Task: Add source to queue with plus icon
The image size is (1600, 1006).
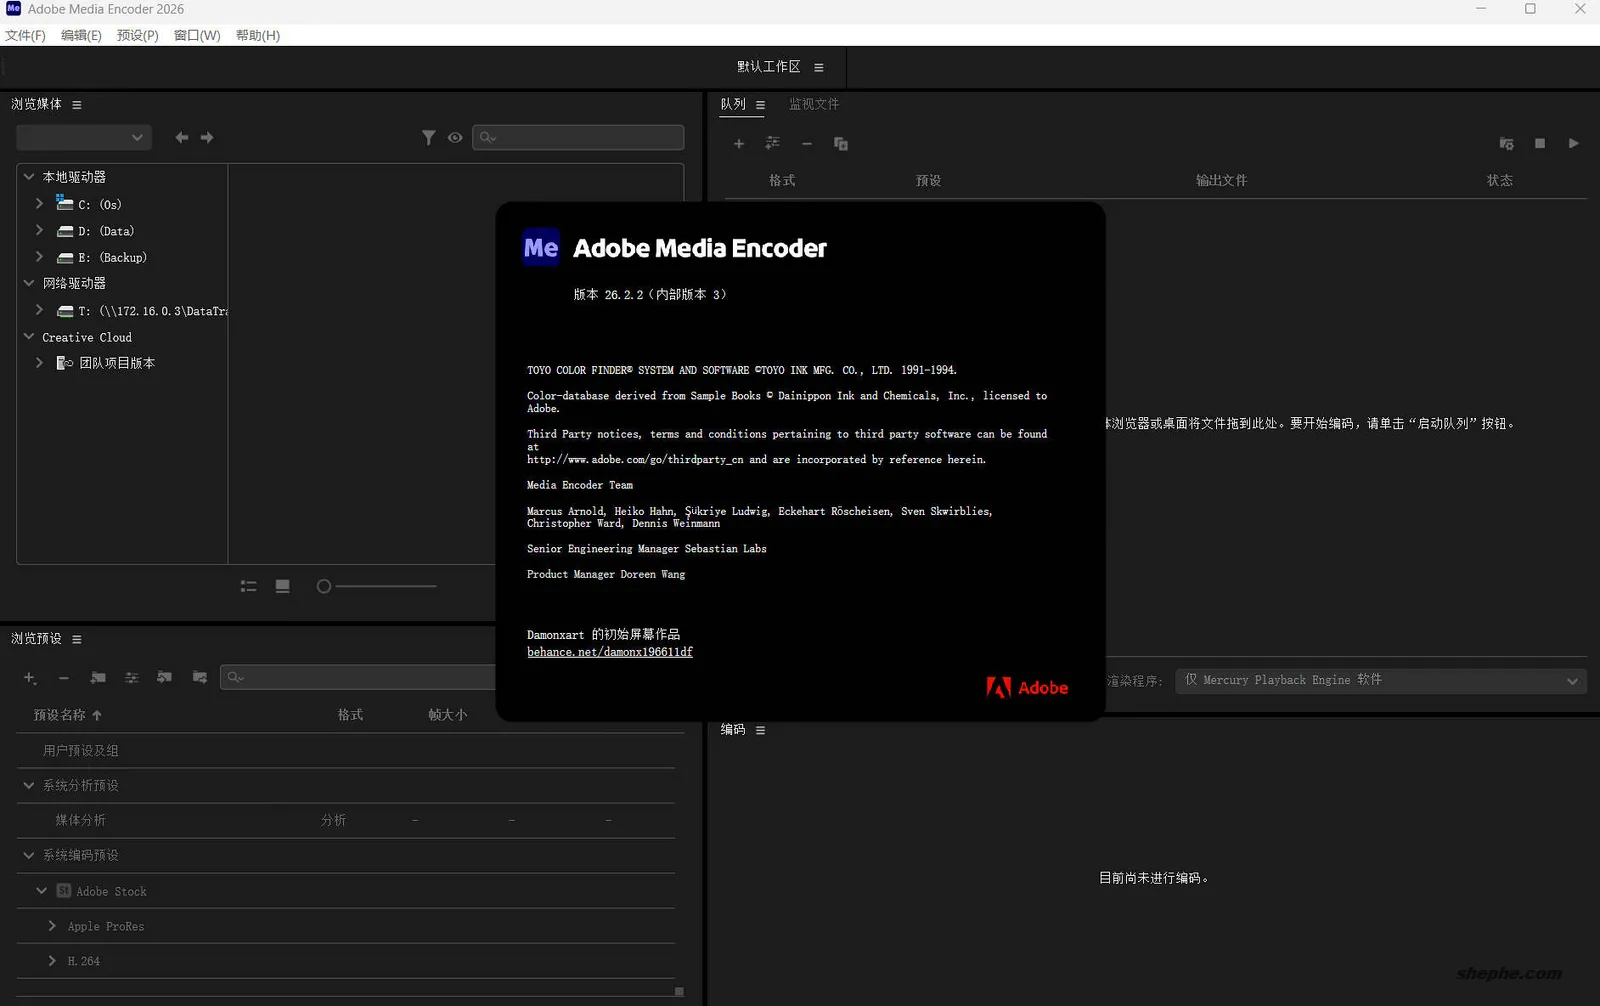Action: 739,144
